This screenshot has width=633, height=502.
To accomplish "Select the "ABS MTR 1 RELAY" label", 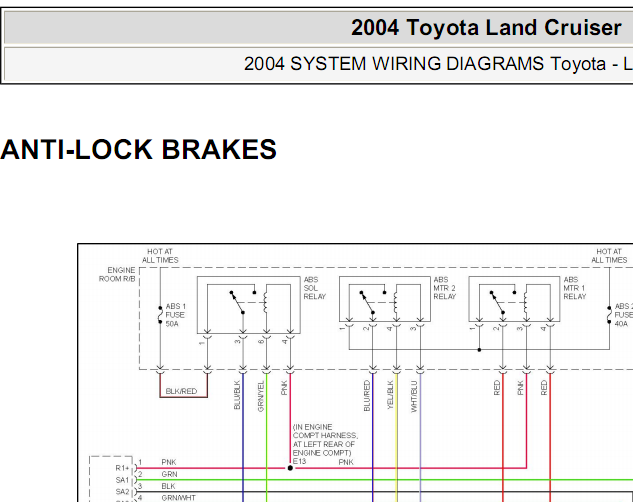I will [x=574, y=288].
